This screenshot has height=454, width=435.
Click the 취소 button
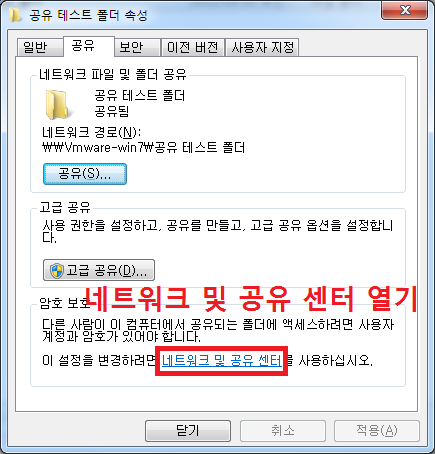283,431
